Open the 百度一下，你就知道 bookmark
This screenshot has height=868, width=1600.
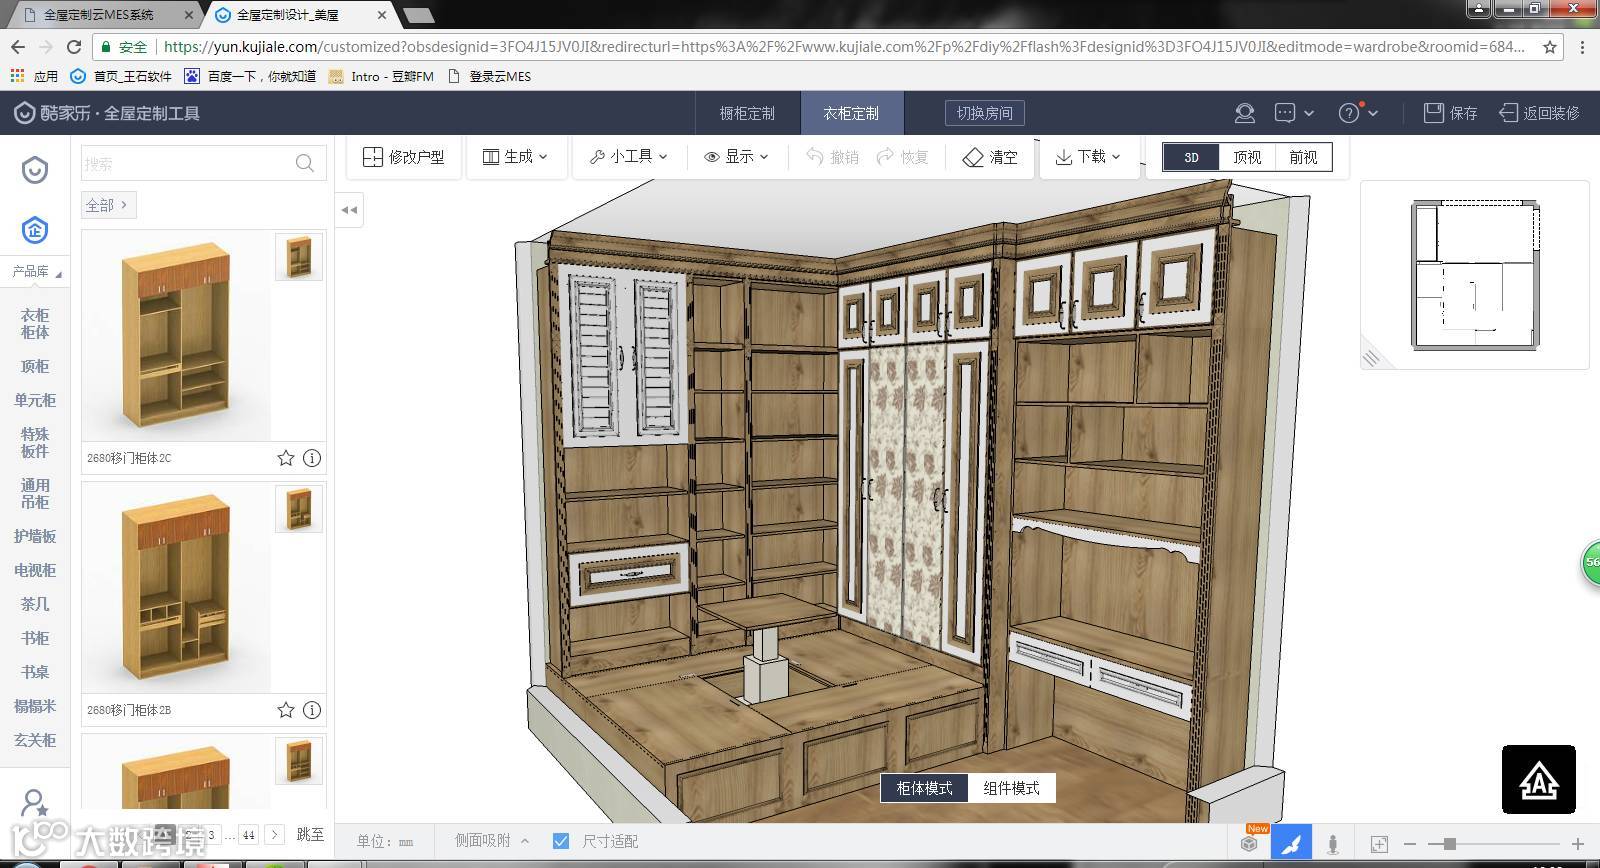pyautogui.click(x=250, y=76)
